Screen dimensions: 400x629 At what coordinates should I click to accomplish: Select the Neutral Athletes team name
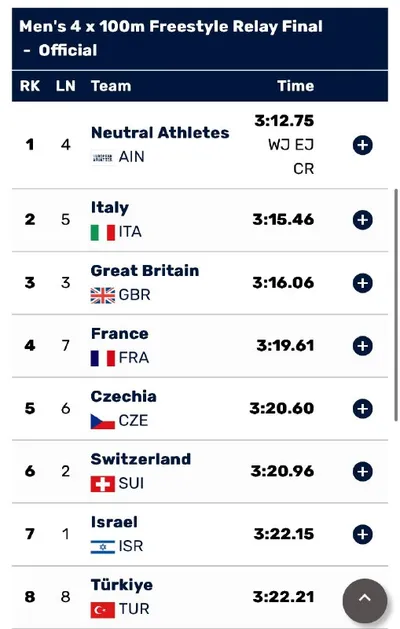(x=160, y=133)
